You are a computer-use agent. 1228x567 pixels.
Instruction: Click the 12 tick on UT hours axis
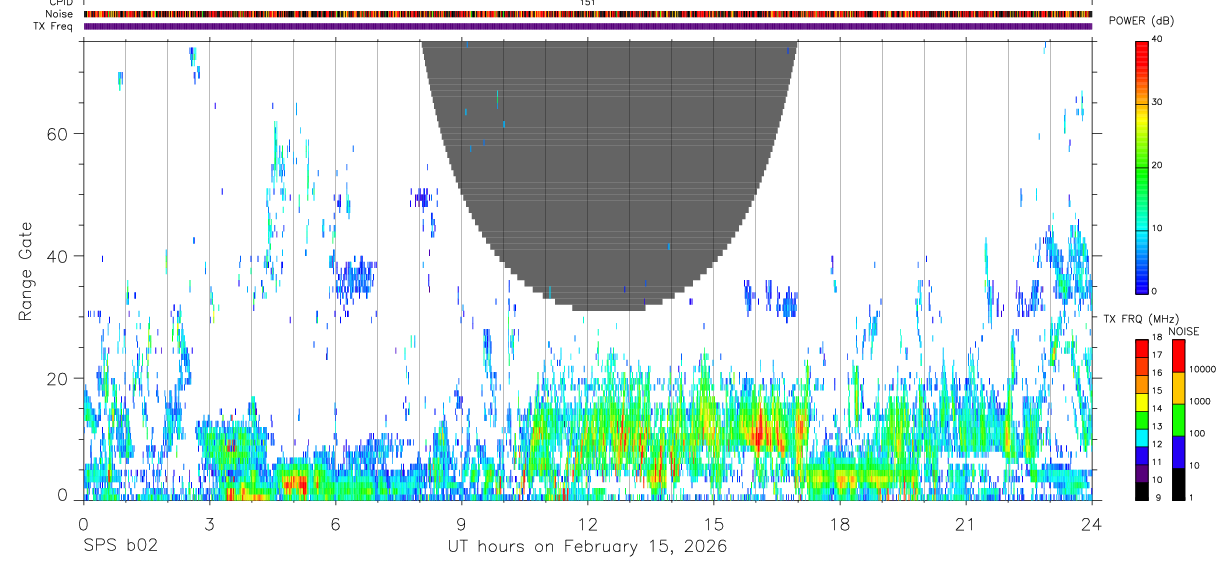[587, 523]
